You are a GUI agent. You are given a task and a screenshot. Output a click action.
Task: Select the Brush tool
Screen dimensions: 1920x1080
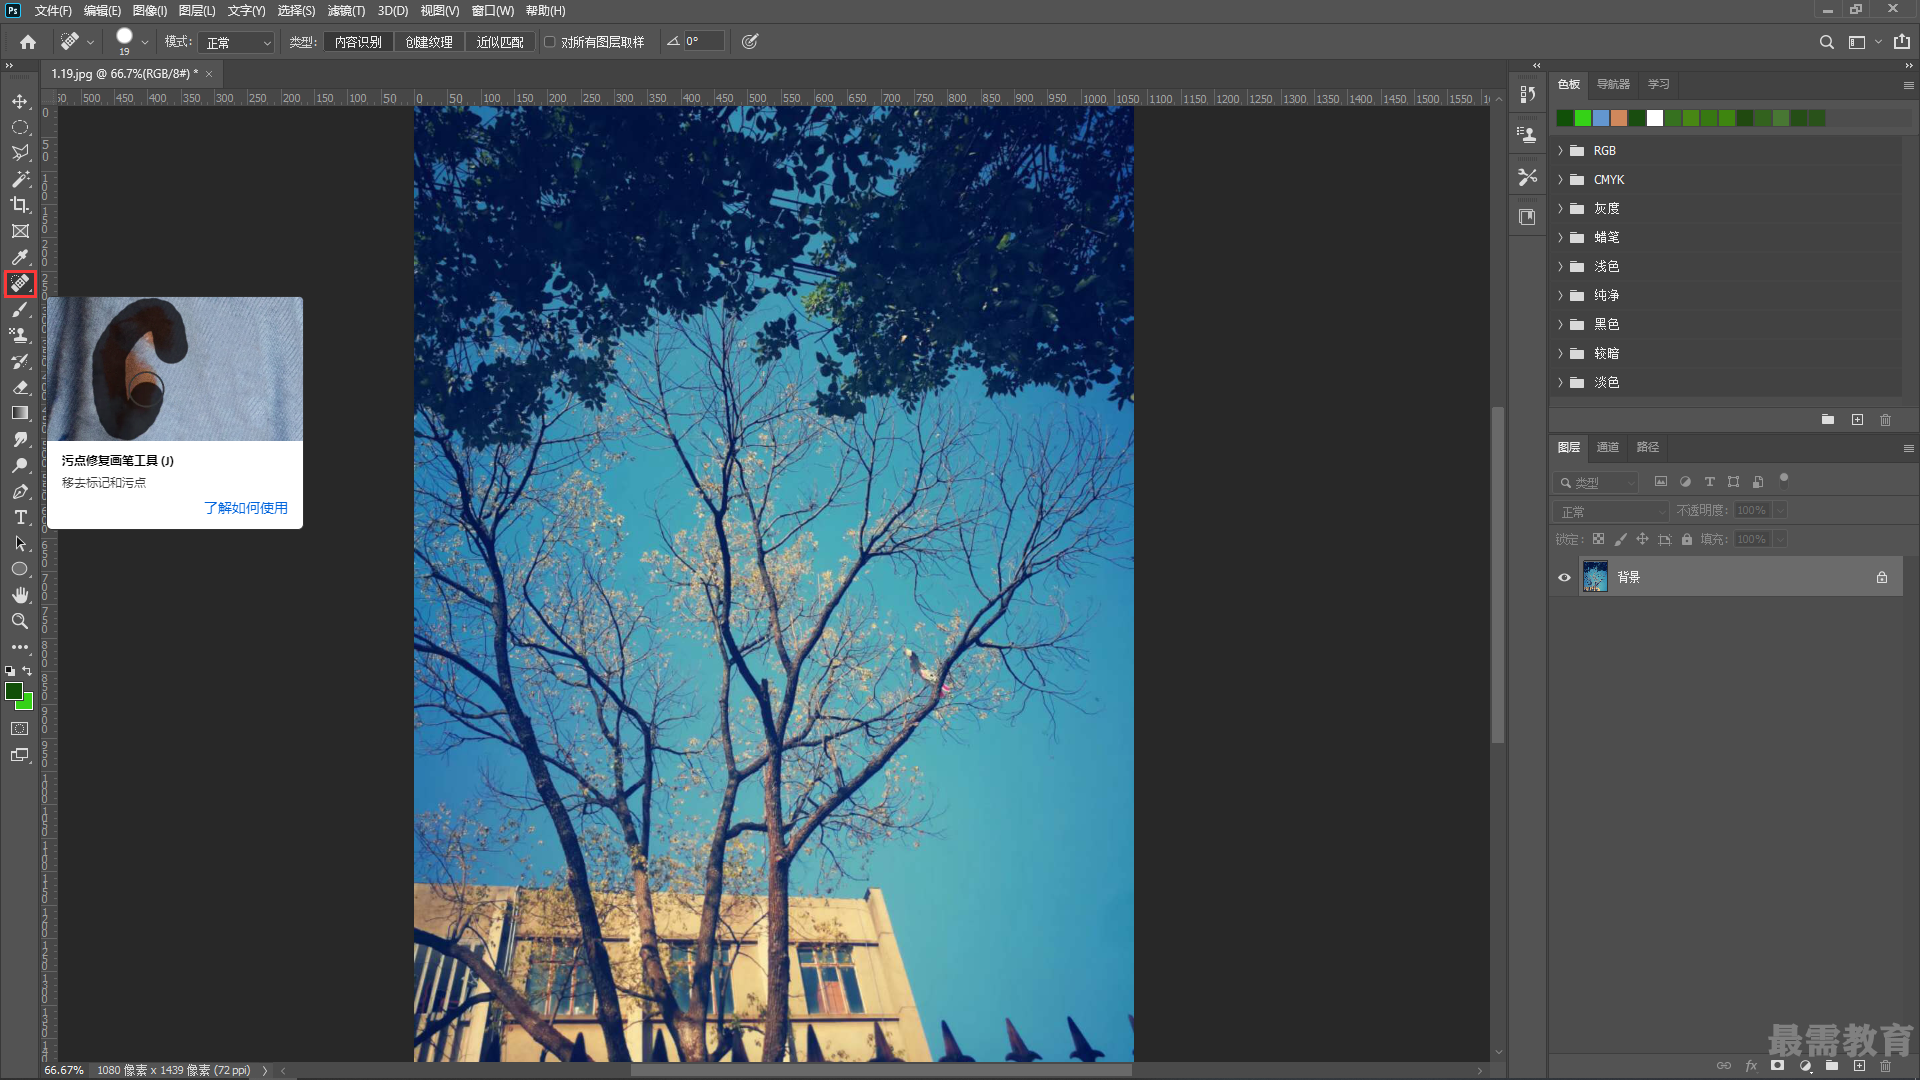(x=20, y=310)
